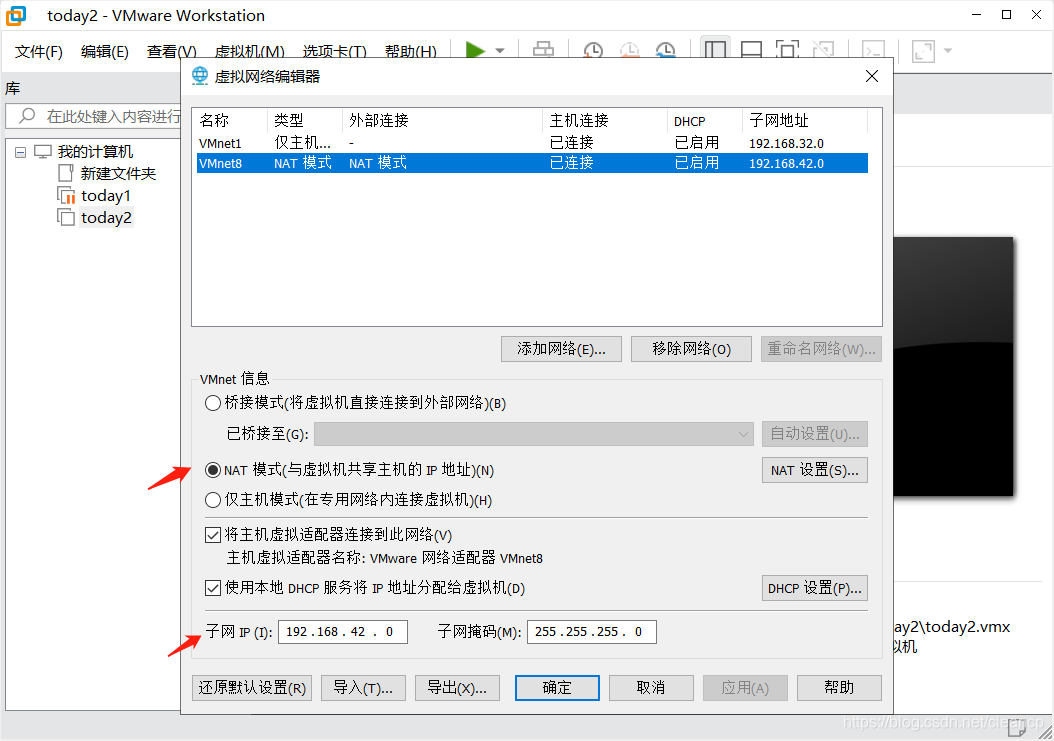Viewport: 1054px width, 741px height.
Task: Click the 取消 button
Action: click(651, 688)
